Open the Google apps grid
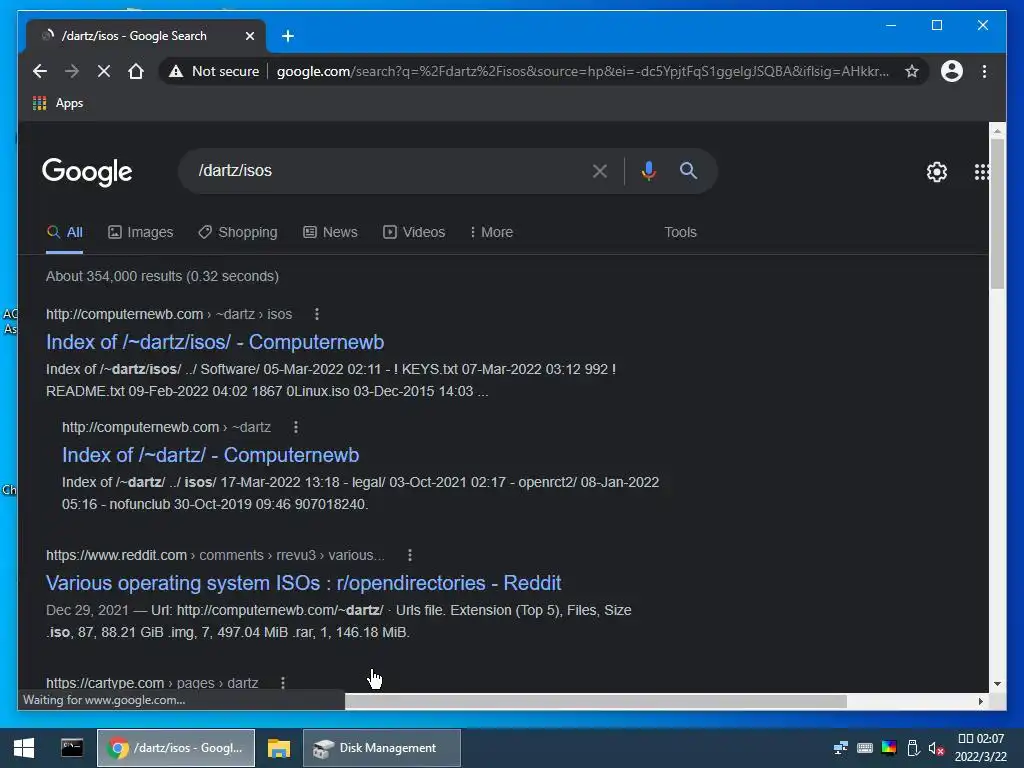This screenshot has height=768, width=1024. point(982,172)
